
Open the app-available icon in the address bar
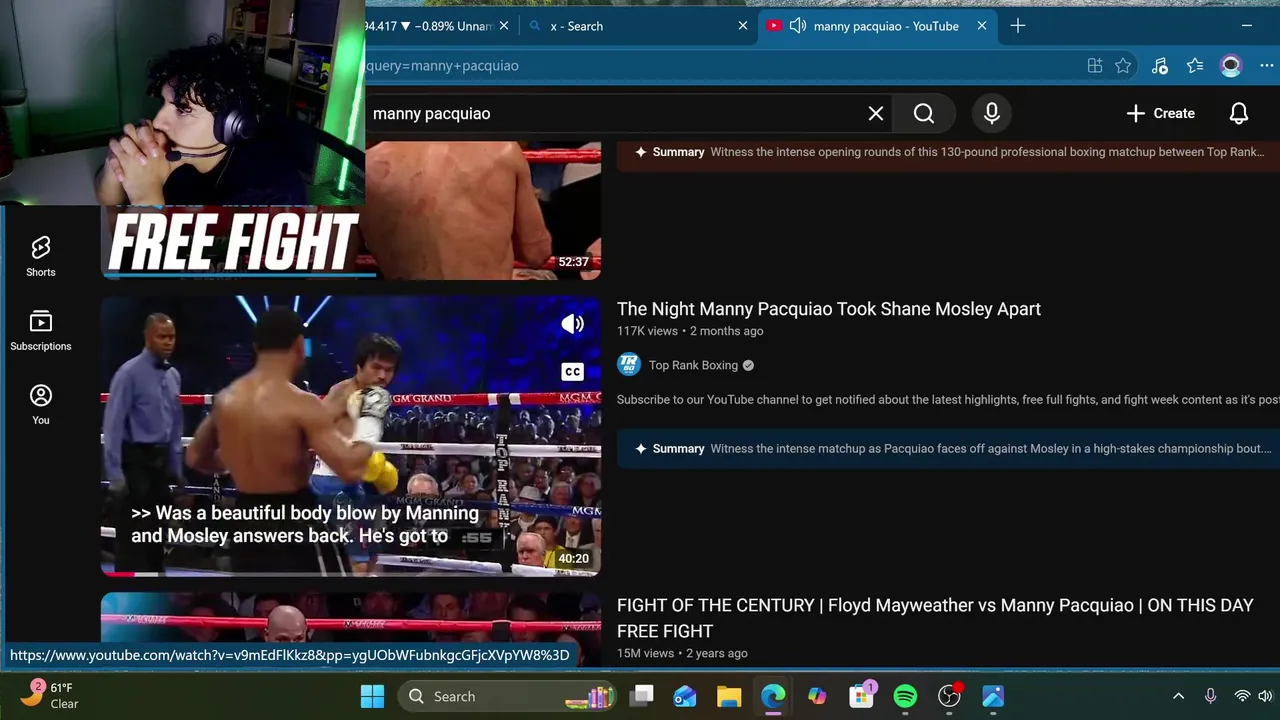[x=1095, y=66]
